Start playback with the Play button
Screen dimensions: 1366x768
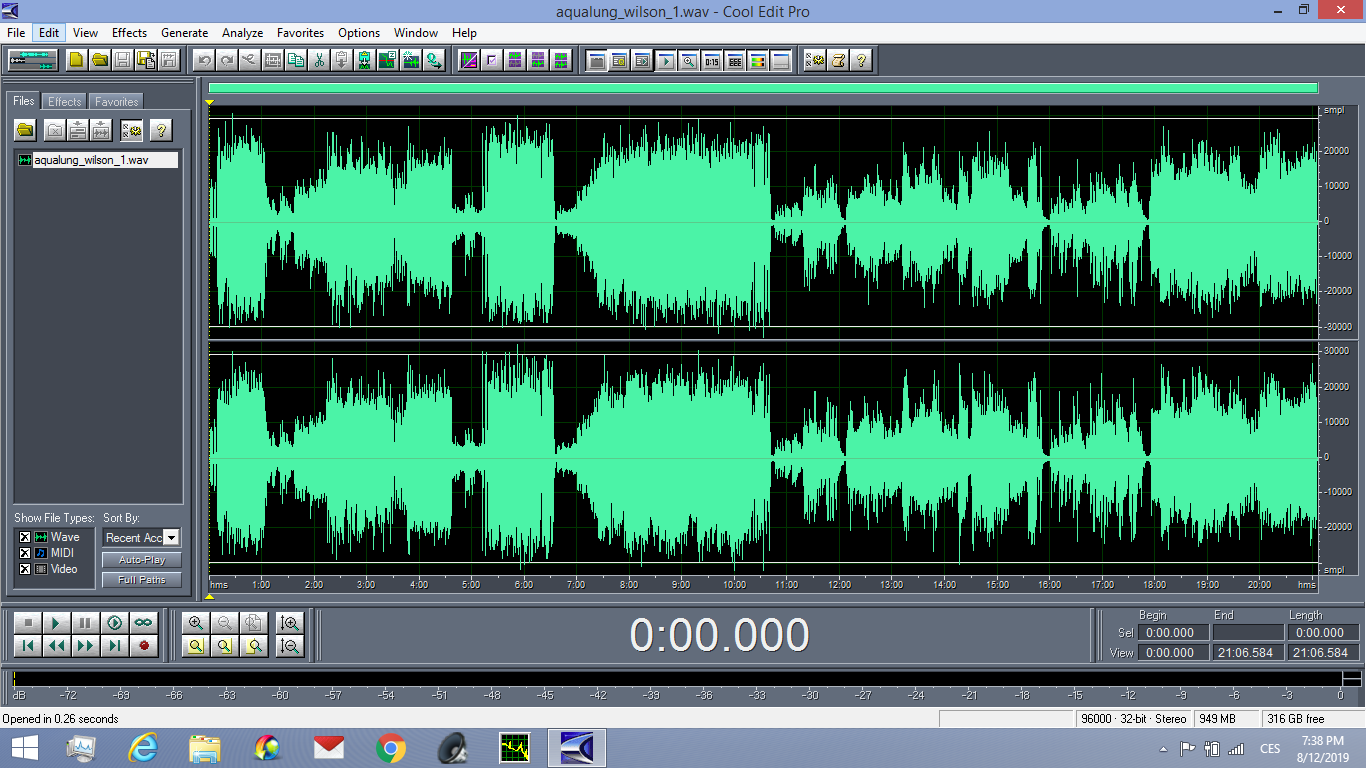coord(57,623)
